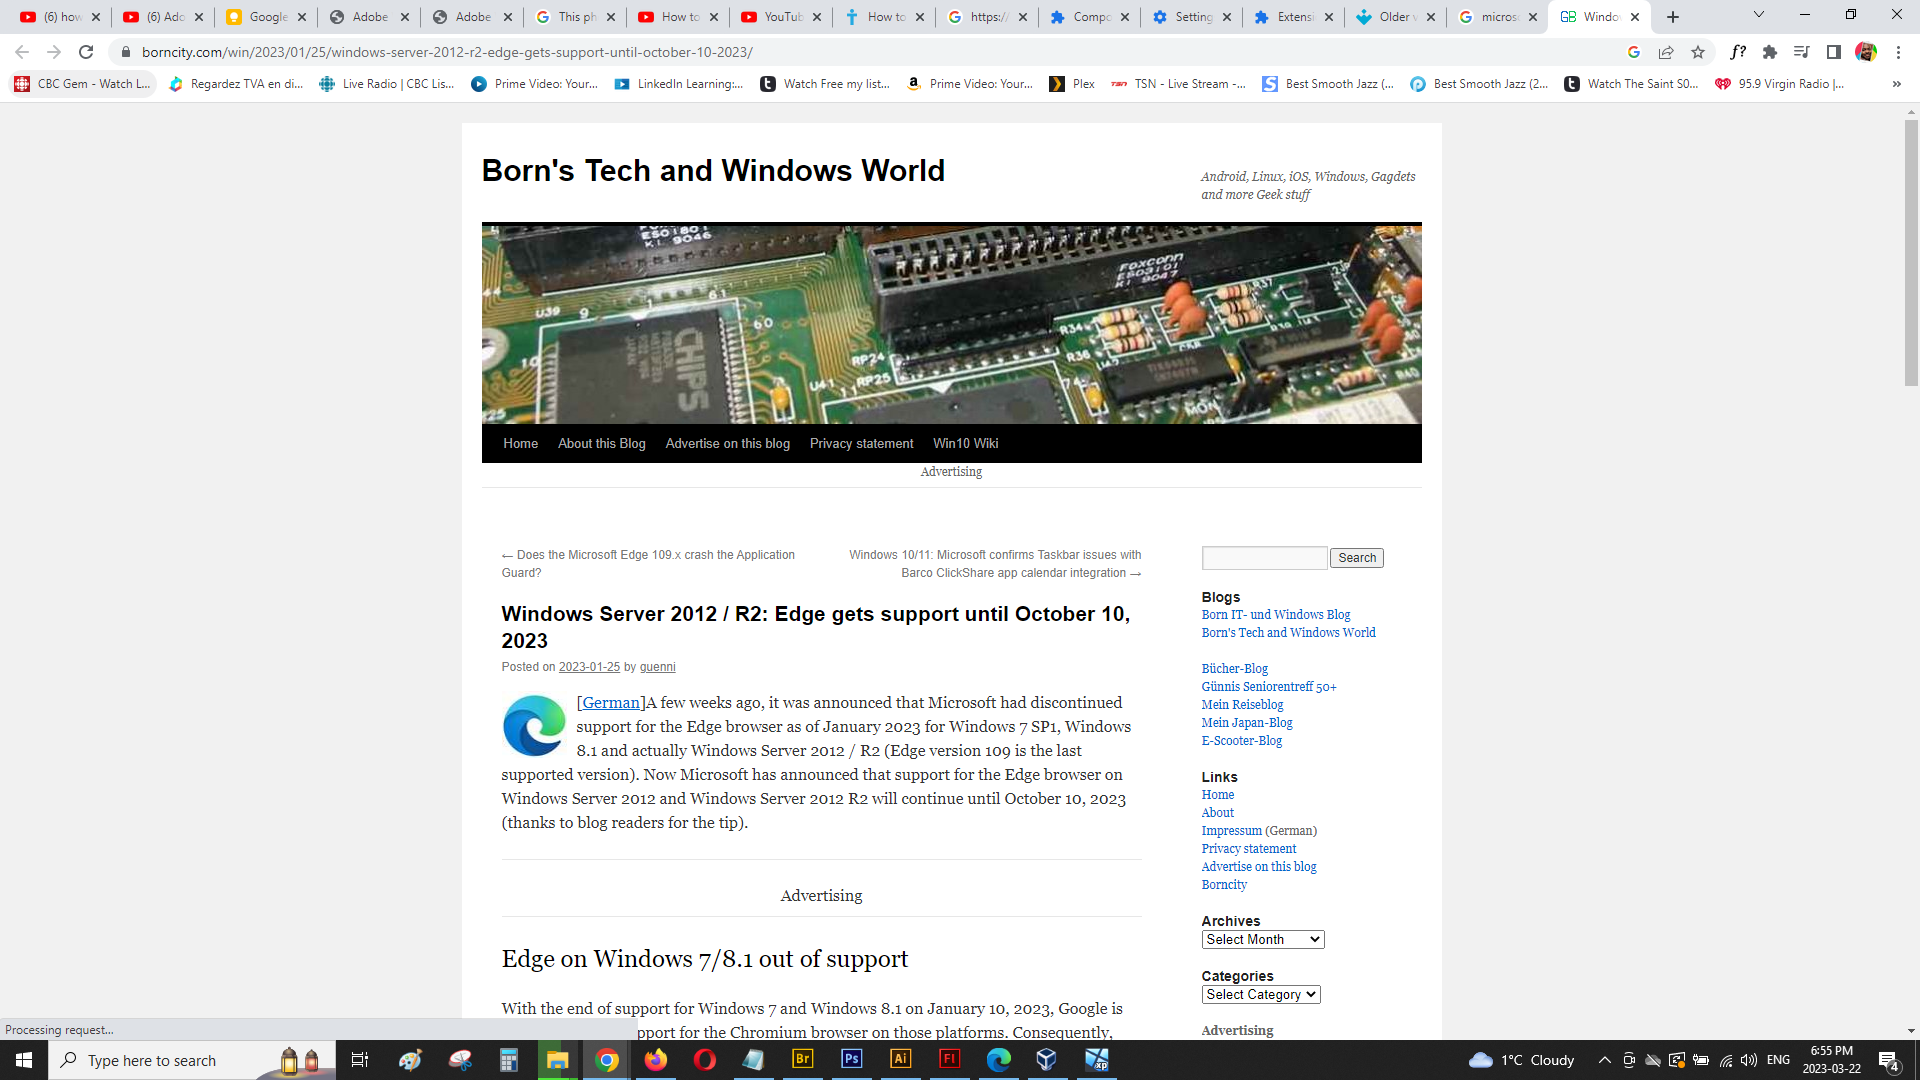The height and width of the screenshot is (1080, 1920).
Task: Open the Win10 Wiki menu item
Action: pos(965,443)
